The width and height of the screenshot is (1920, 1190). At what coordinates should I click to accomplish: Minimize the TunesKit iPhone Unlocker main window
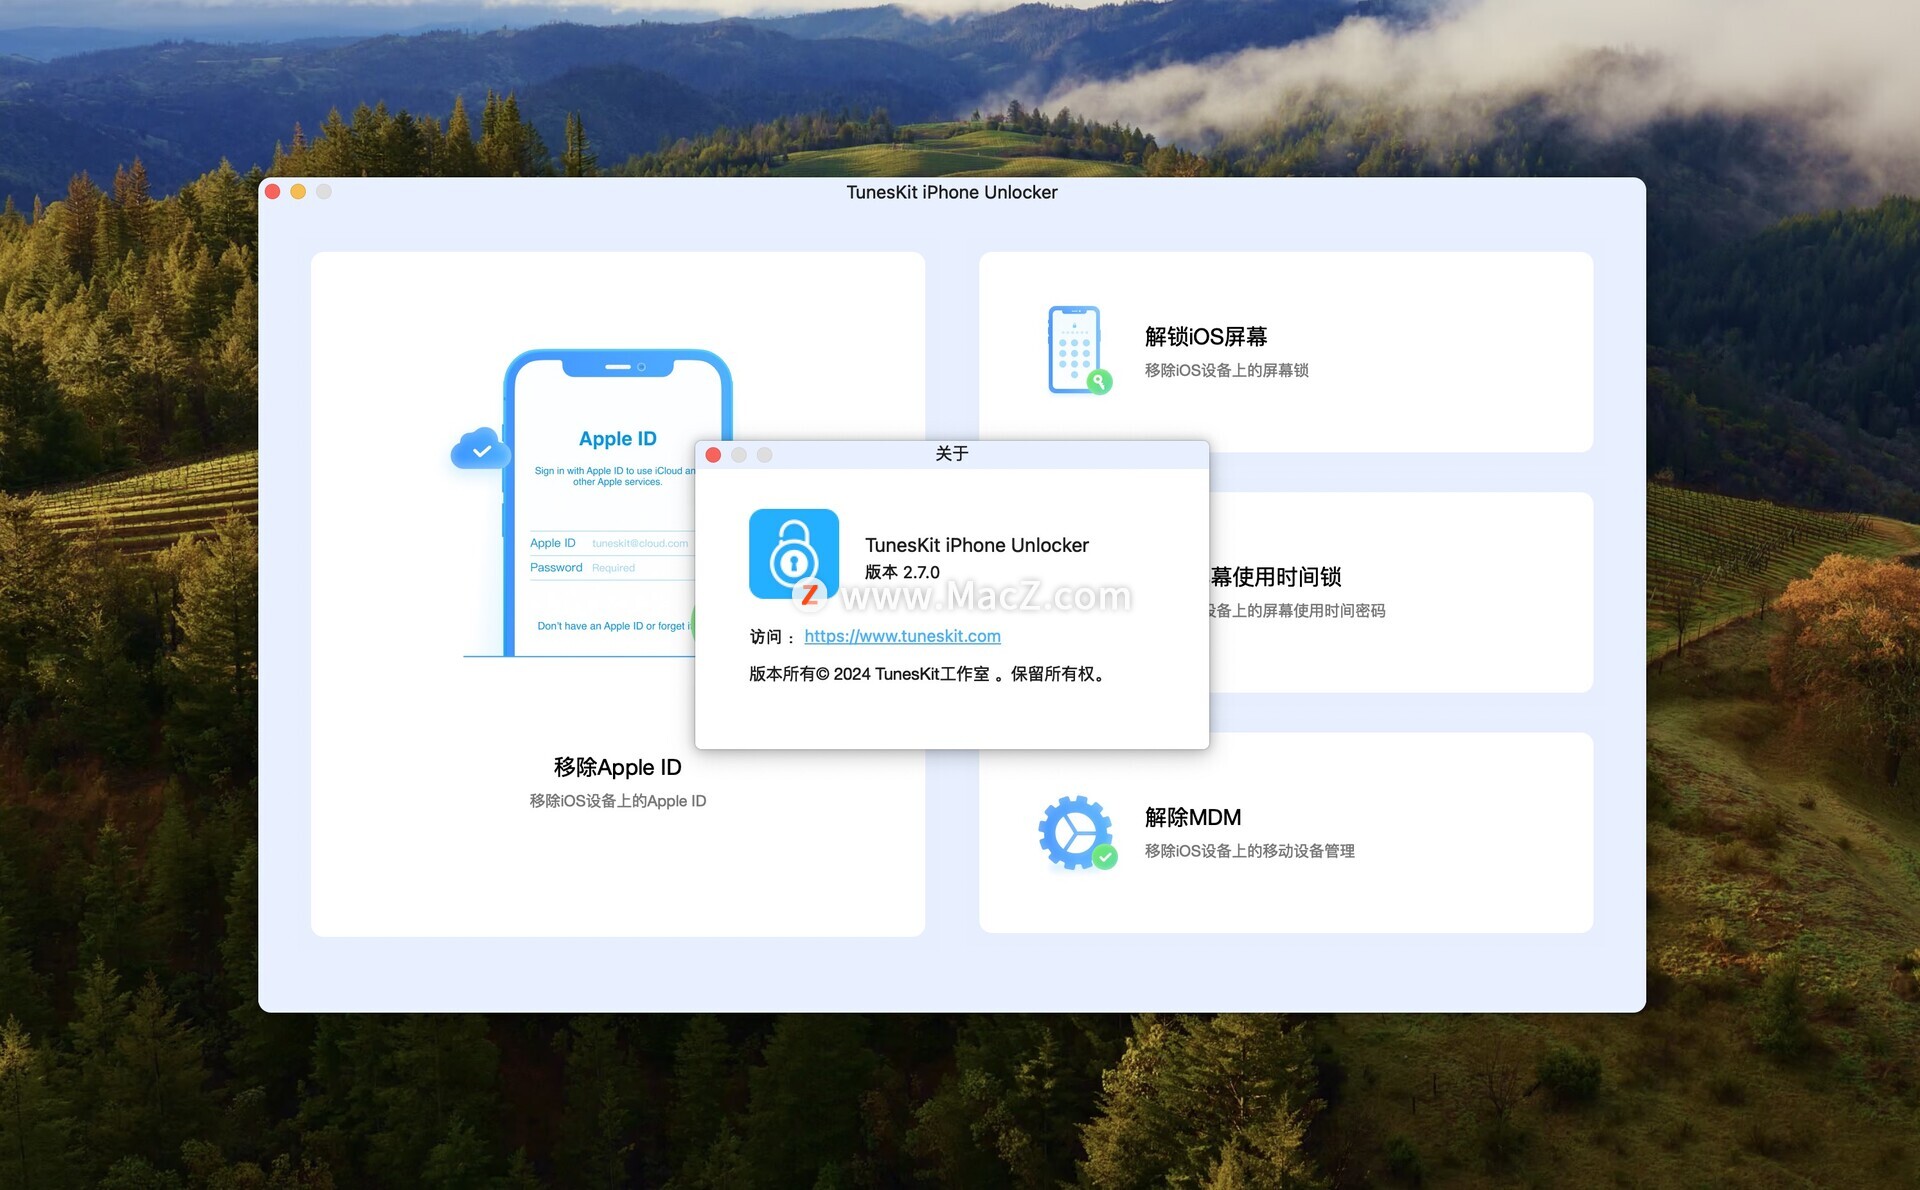298,191
